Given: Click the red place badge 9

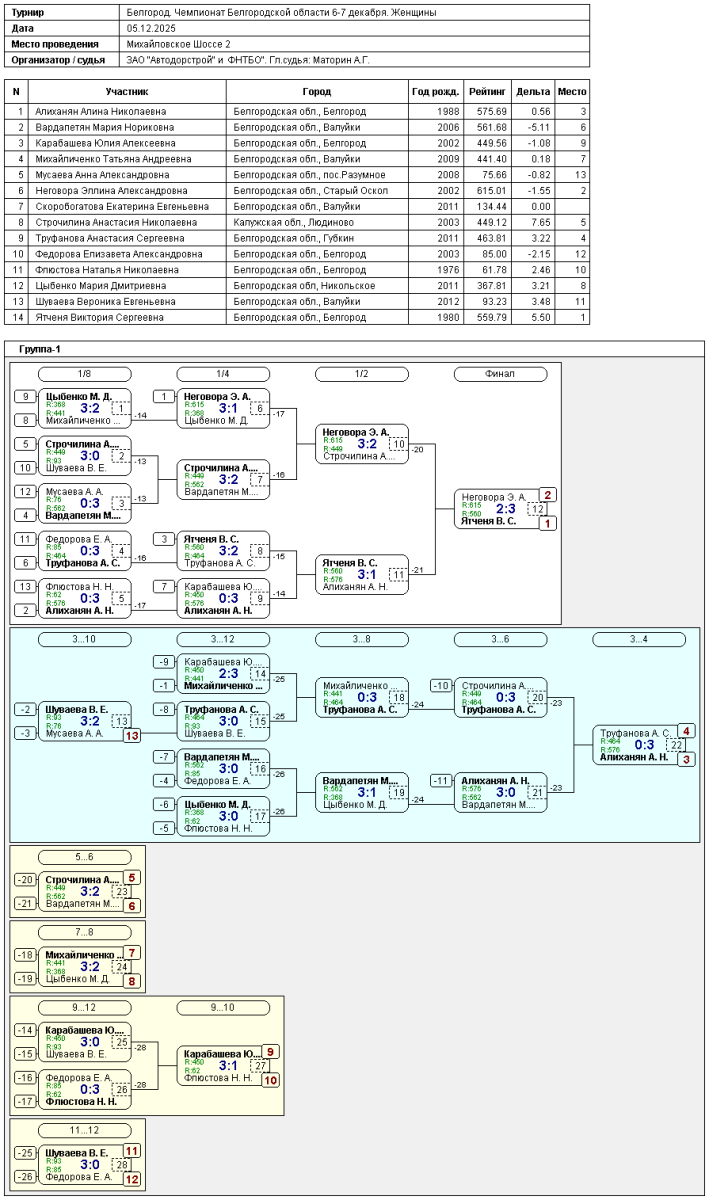Looking at the screenshot, I should [270, 1052].
